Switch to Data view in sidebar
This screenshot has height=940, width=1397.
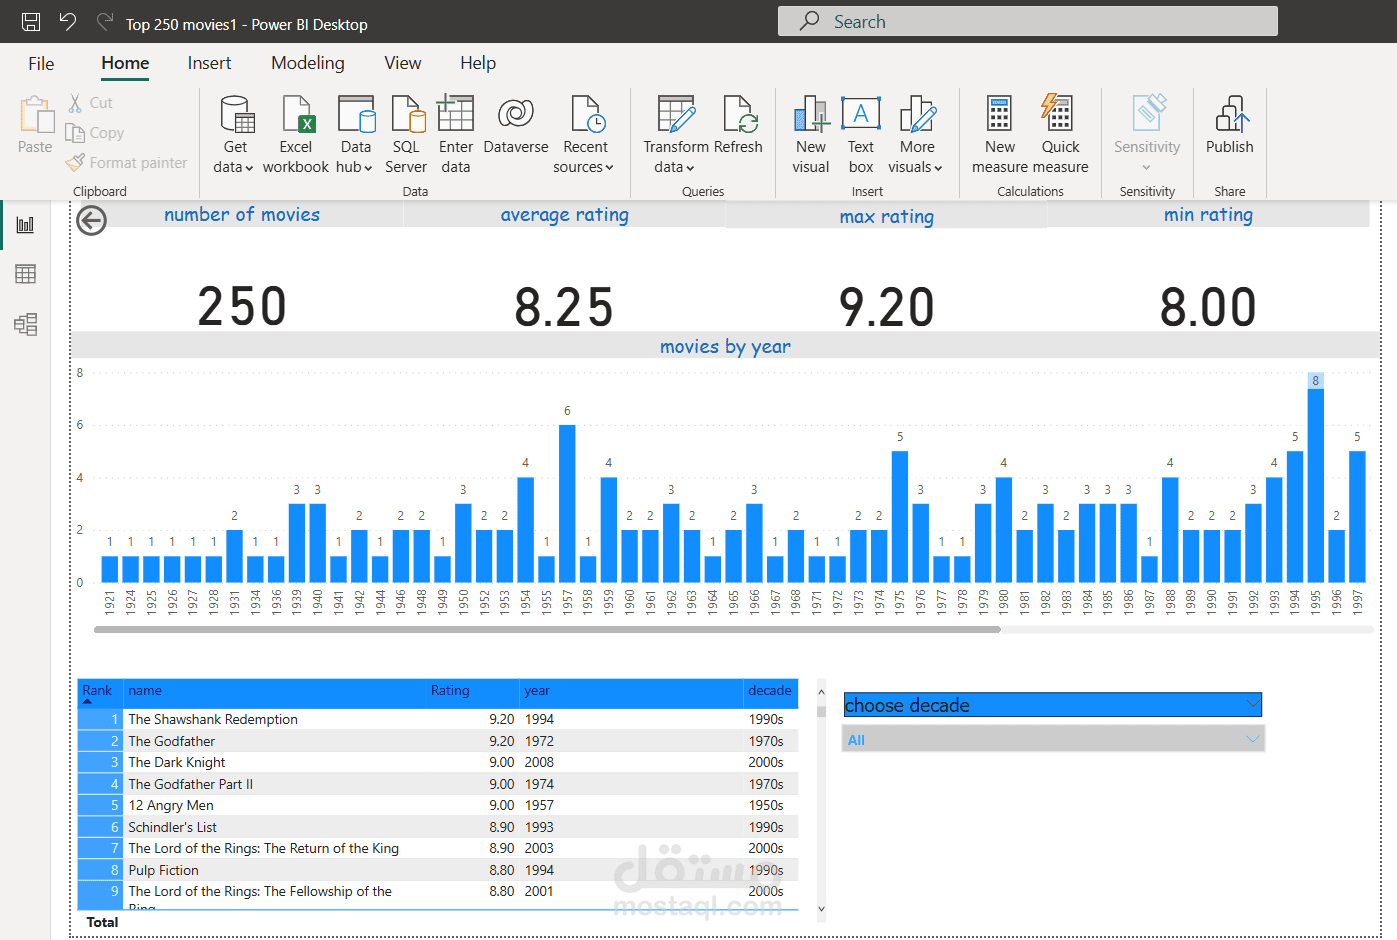tap(26, 274)
